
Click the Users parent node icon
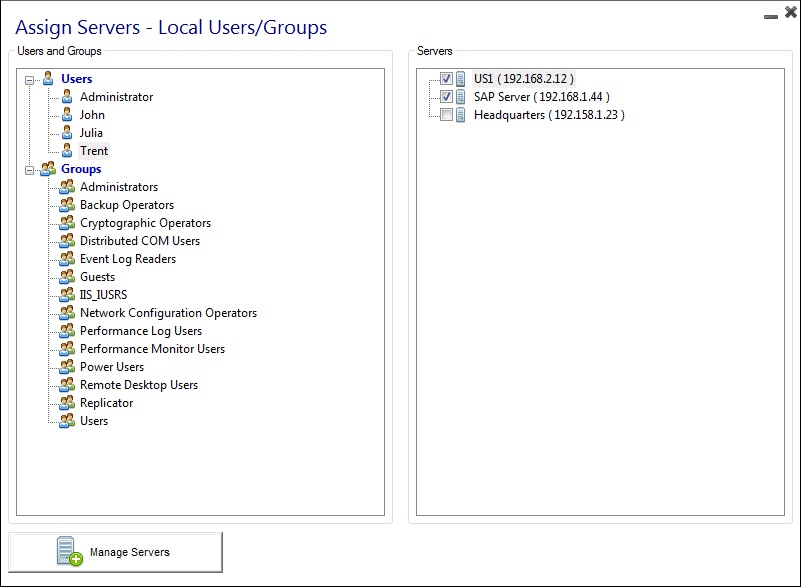[49, 79]
